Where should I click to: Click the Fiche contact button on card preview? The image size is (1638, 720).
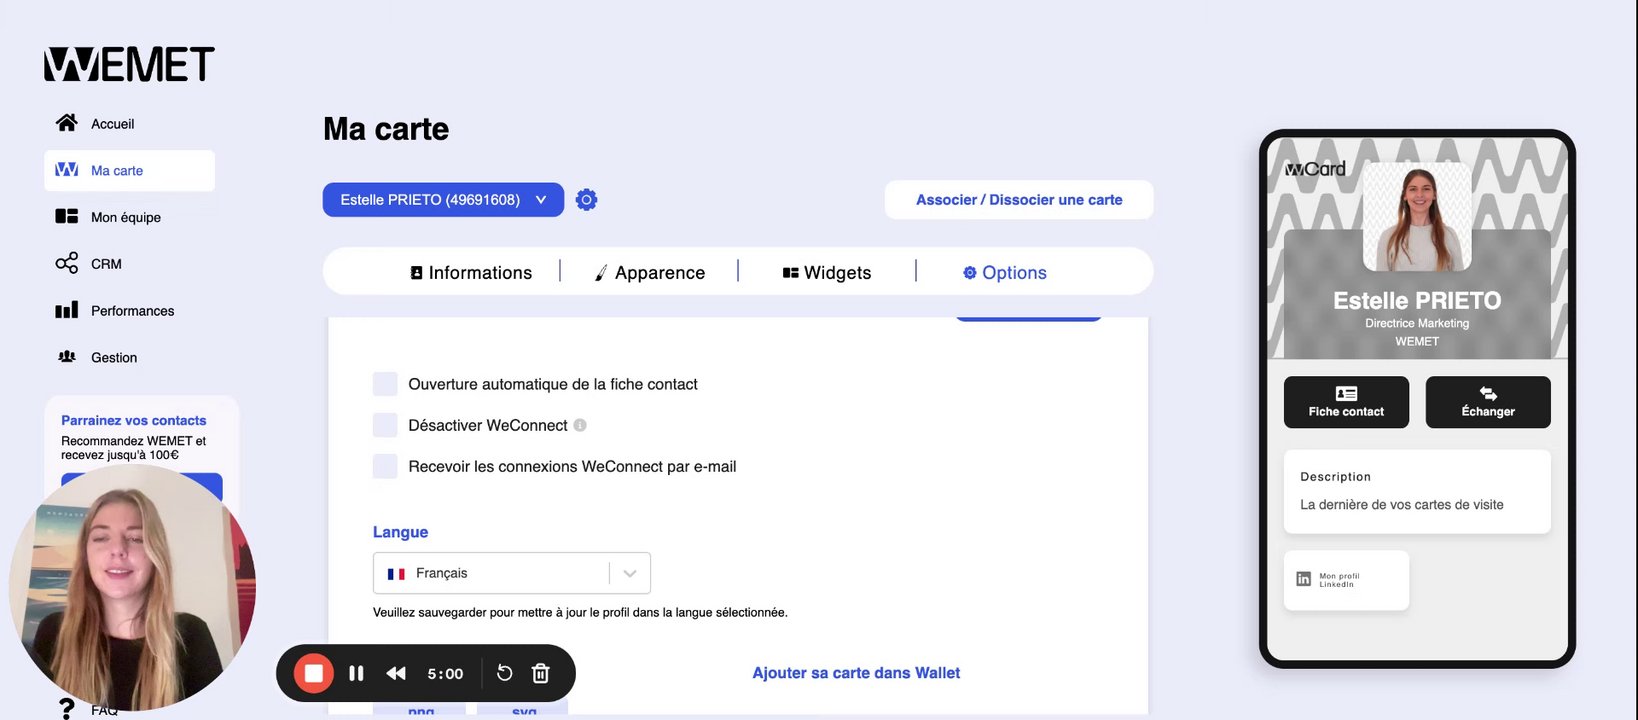[1346, 402]
